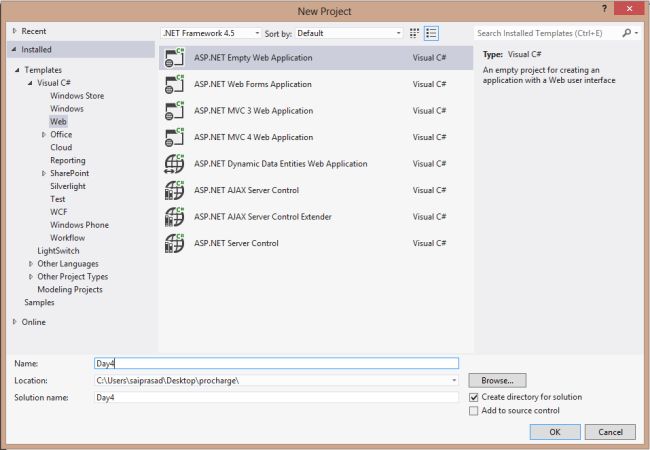The width and height of the screenshot is (650, 450).
Task: Open the search options dropdown arrow
Action: (x=636, y=33)
